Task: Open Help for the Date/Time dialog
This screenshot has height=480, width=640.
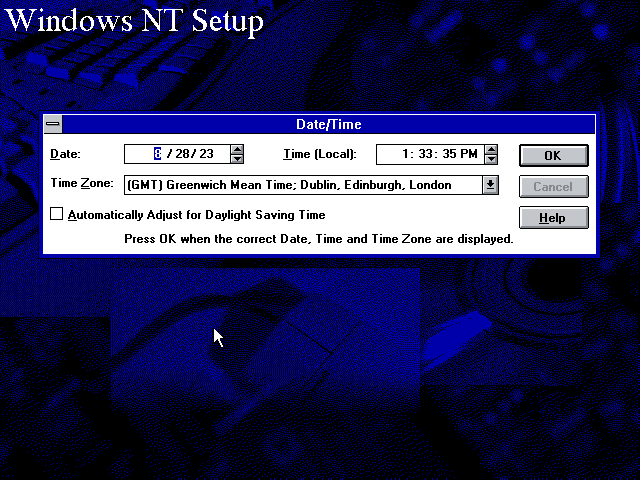Action: coord(553,218)
